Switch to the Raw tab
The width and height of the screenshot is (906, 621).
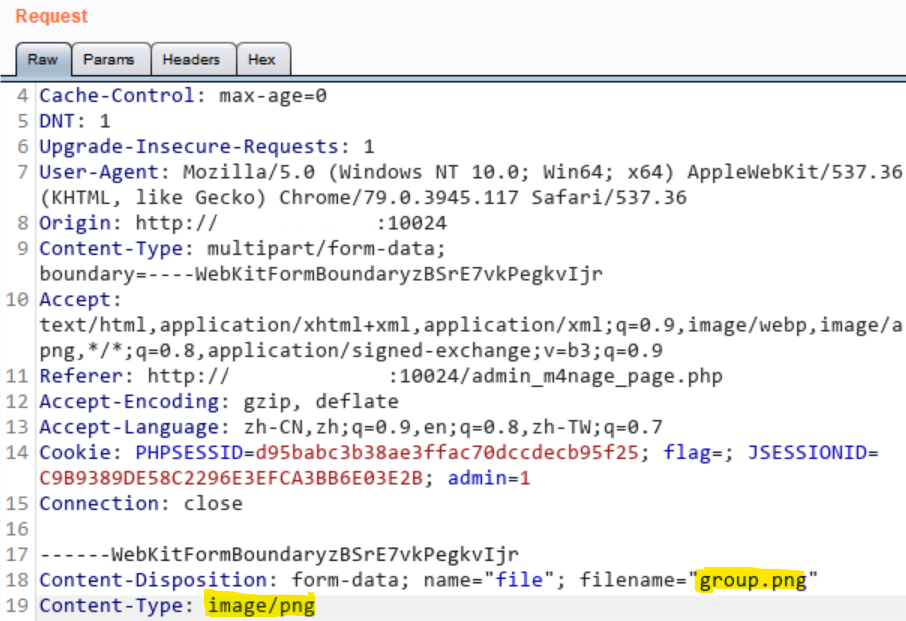point(42,60)
